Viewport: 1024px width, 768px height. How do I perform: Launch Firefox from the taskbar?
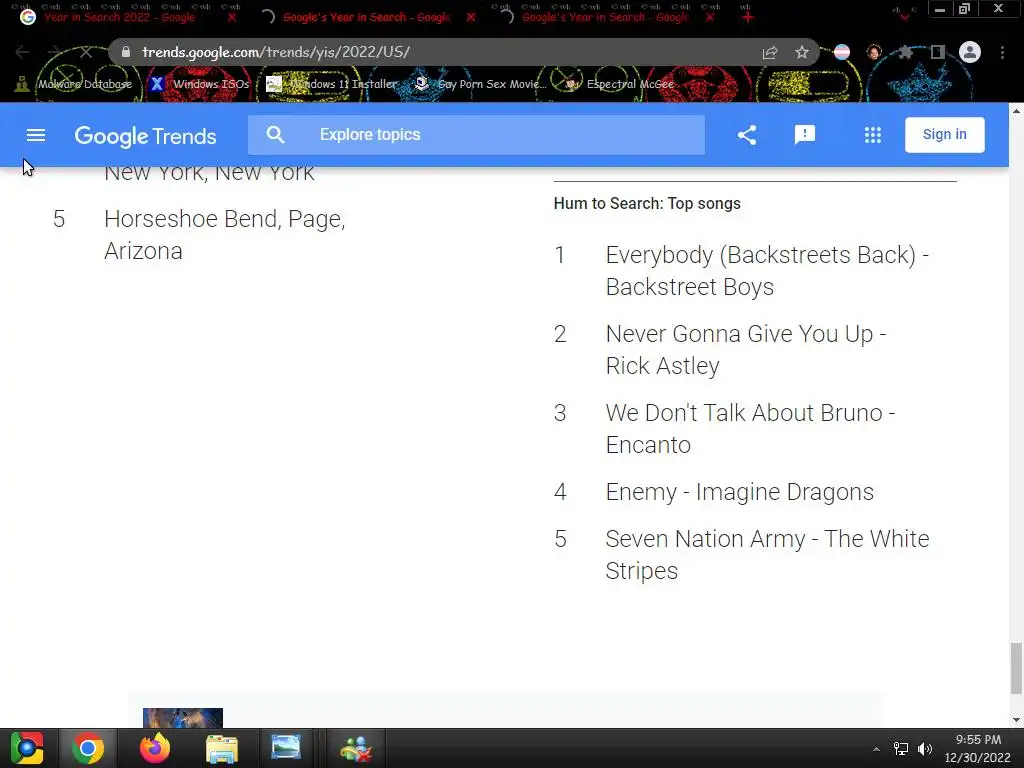click(155, 748)
